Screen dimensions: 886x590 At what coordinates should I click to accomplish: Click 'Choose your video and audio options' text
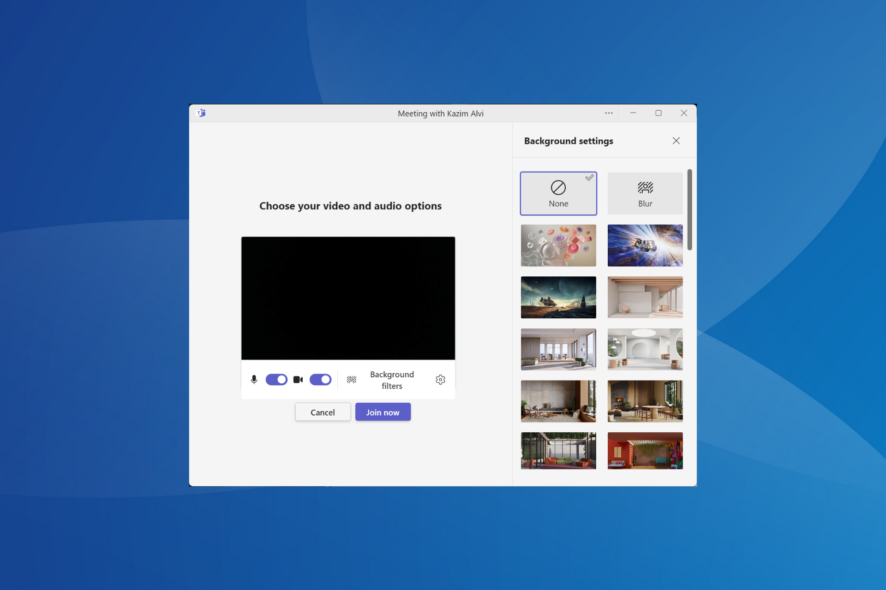point(350,206)
